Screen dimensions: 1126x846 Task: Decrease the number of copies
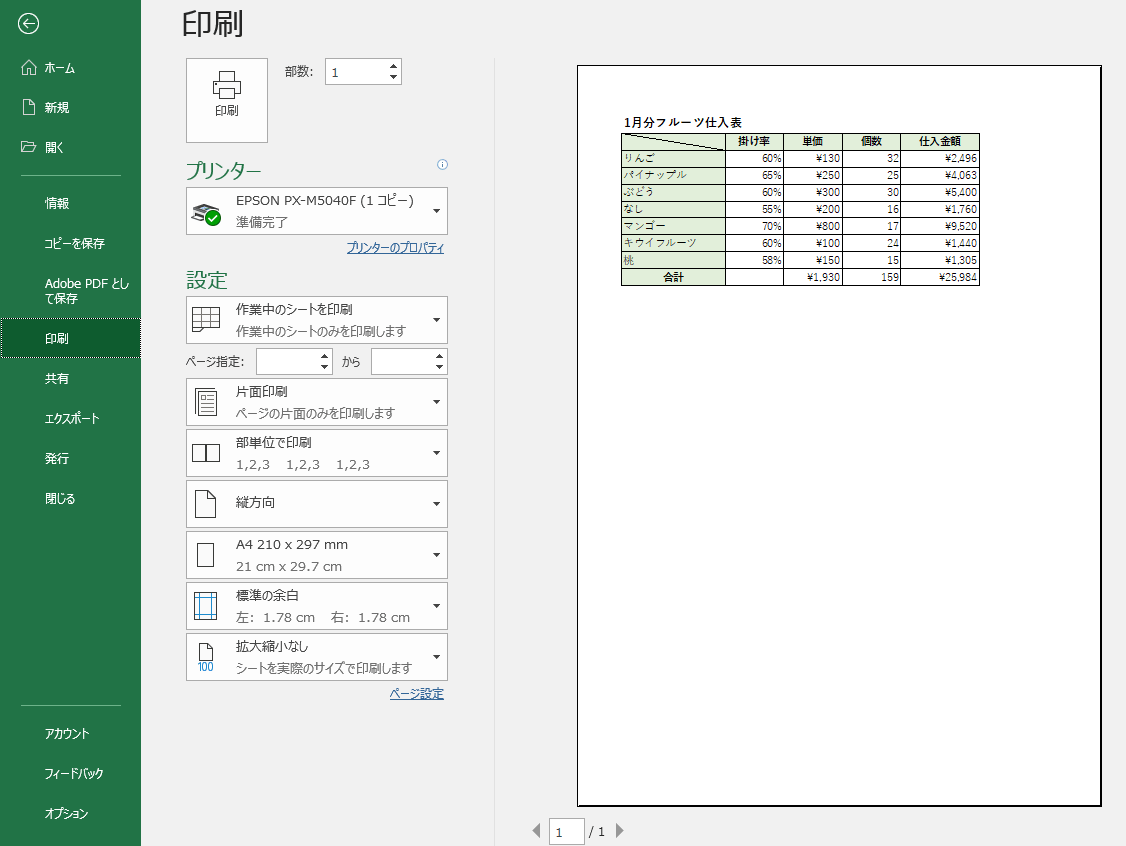coord(394,77)
